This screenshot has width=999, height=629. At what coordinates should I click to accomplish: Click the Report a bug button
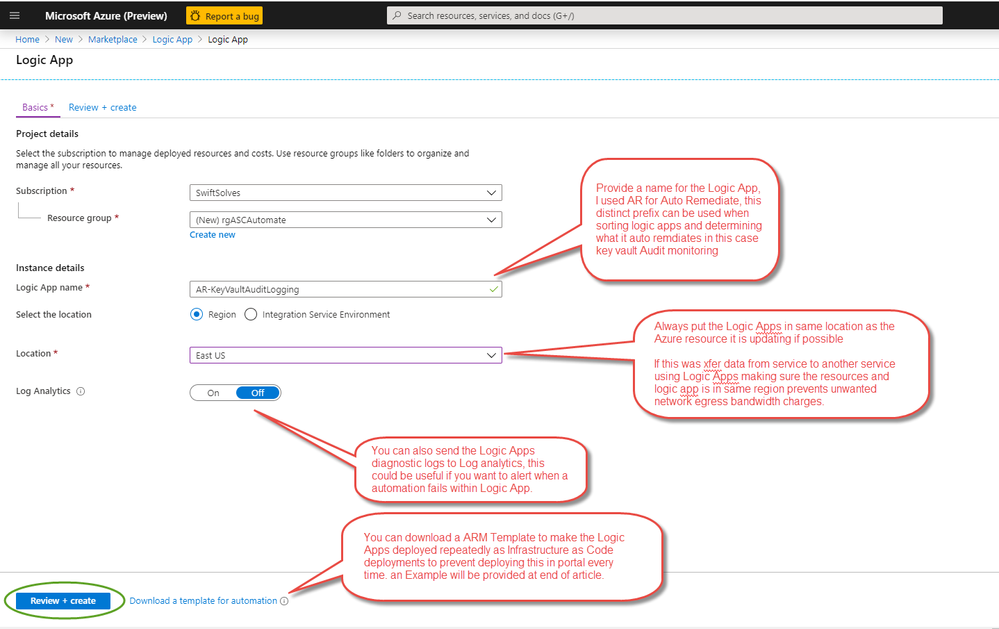click(224, 16)
